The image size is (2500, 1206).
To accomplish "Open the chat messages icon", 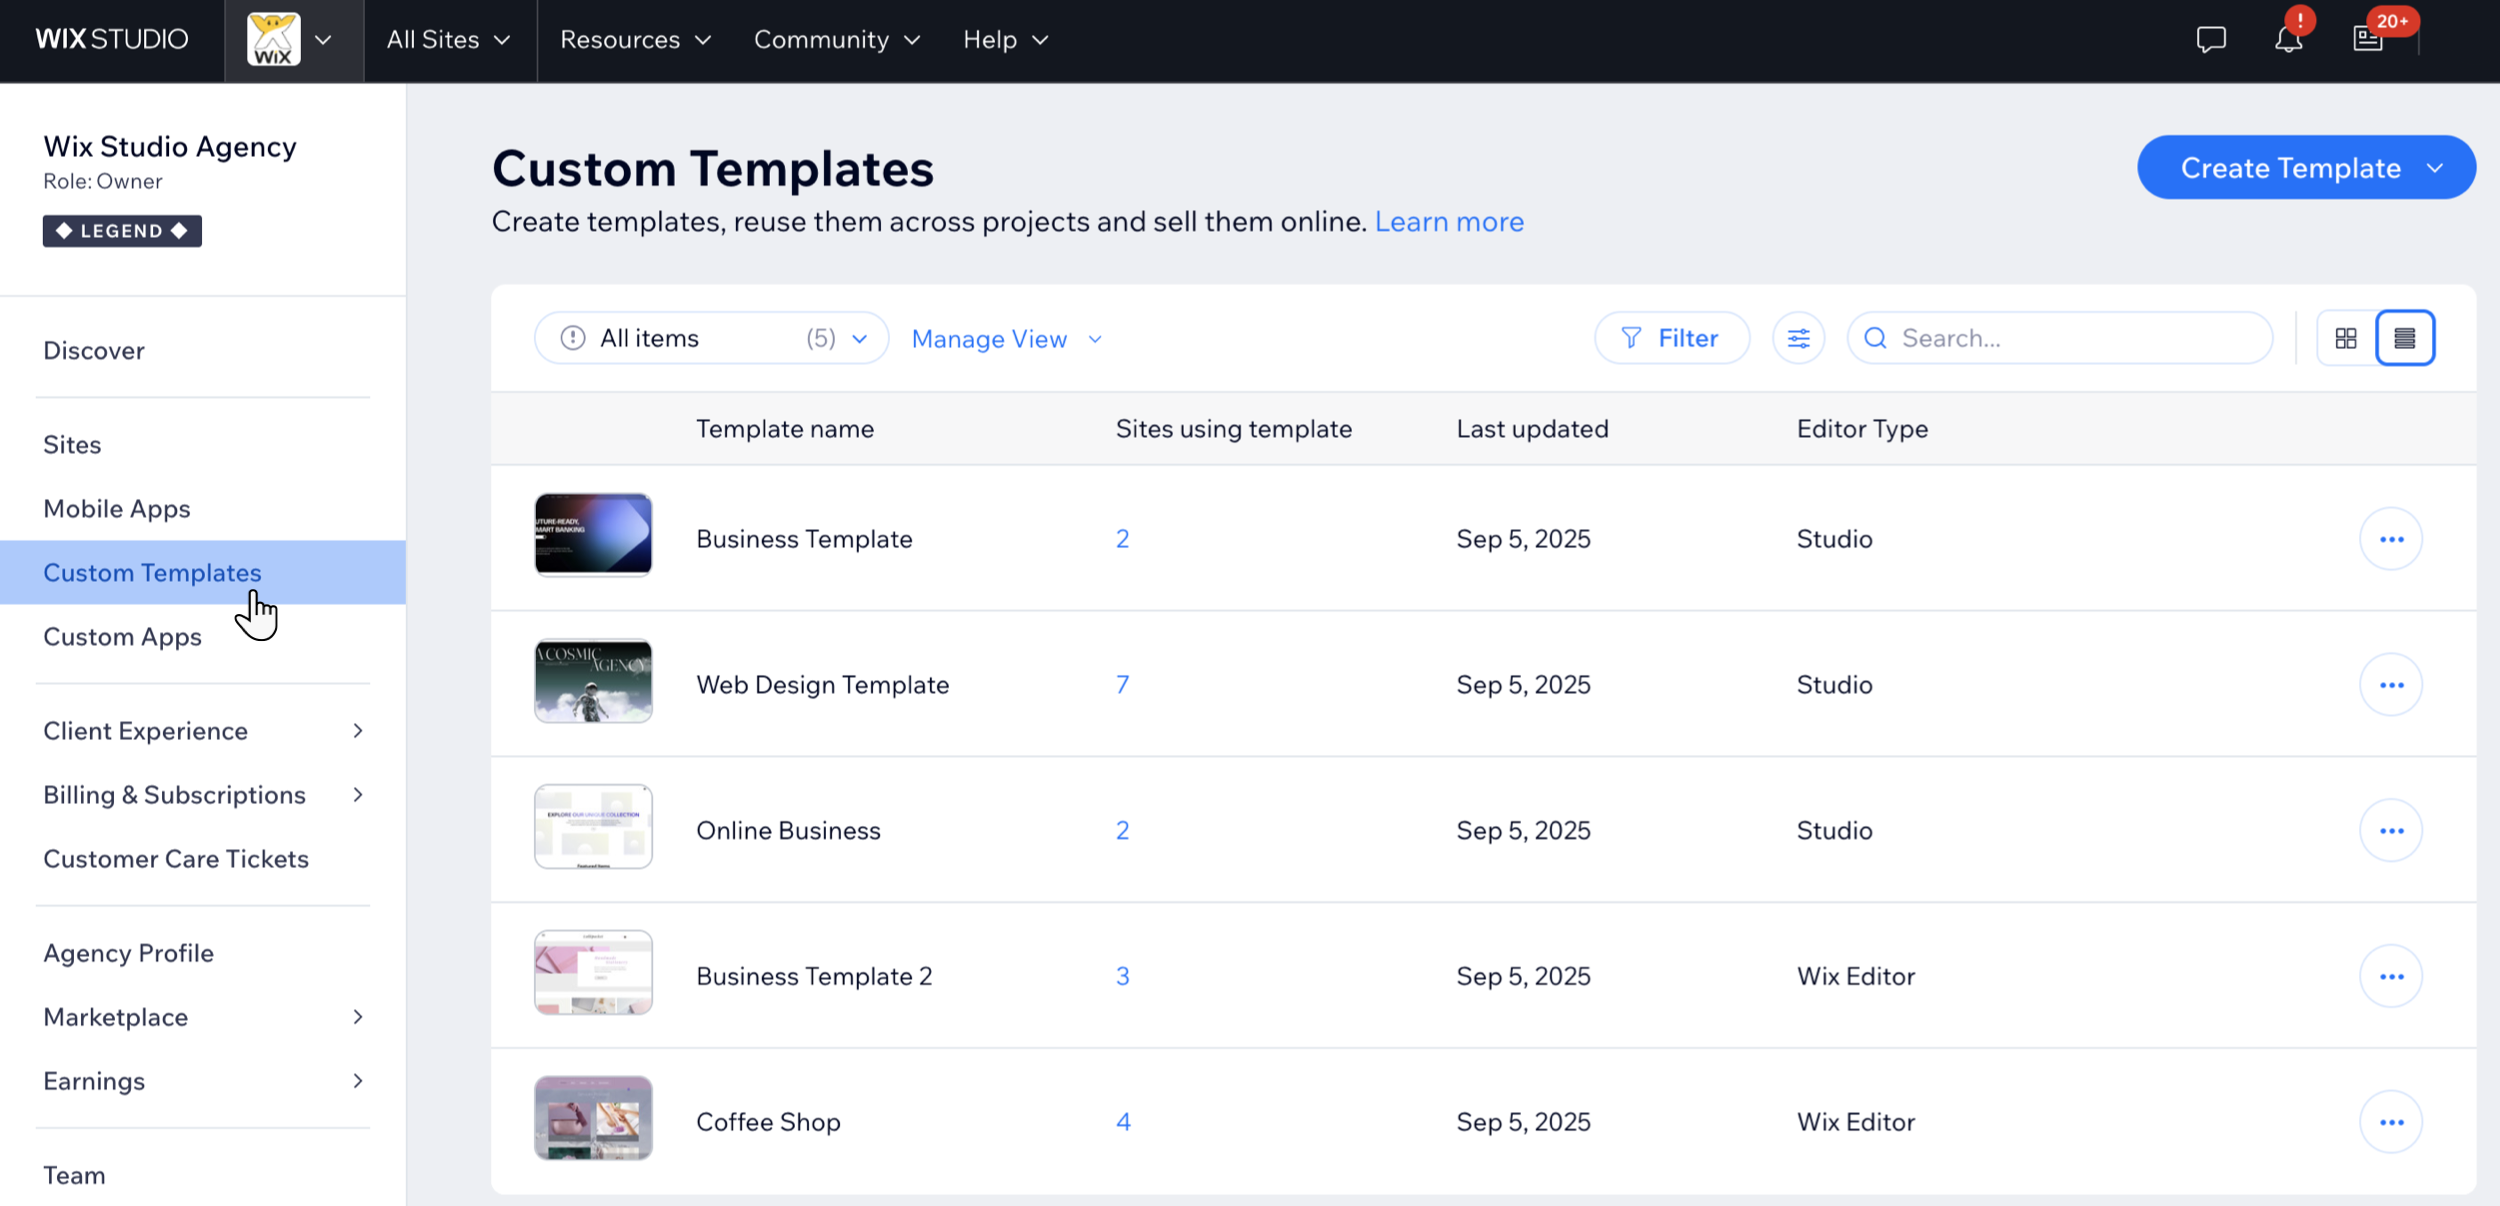I will [x=2211, y=39].
